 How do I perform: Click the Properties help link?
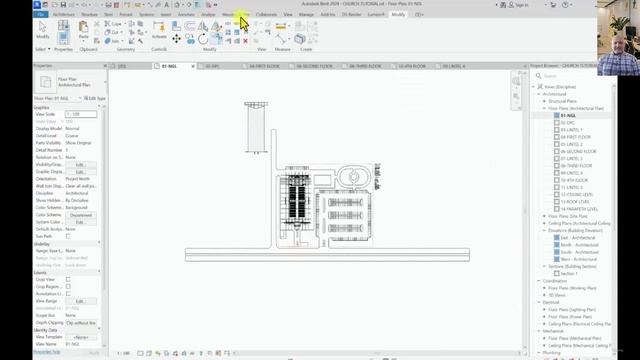(x=47, y=352)
